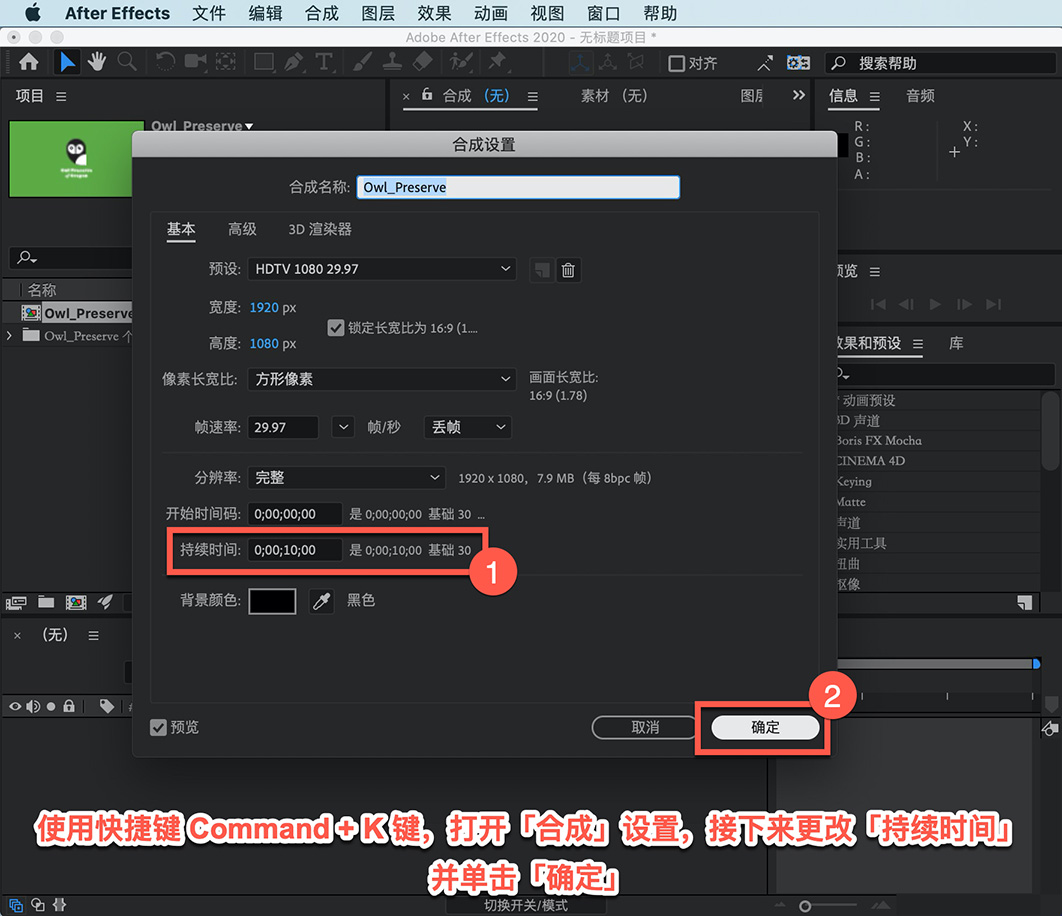Open the 分辨率 完整 dropdown

pos(347,478)
